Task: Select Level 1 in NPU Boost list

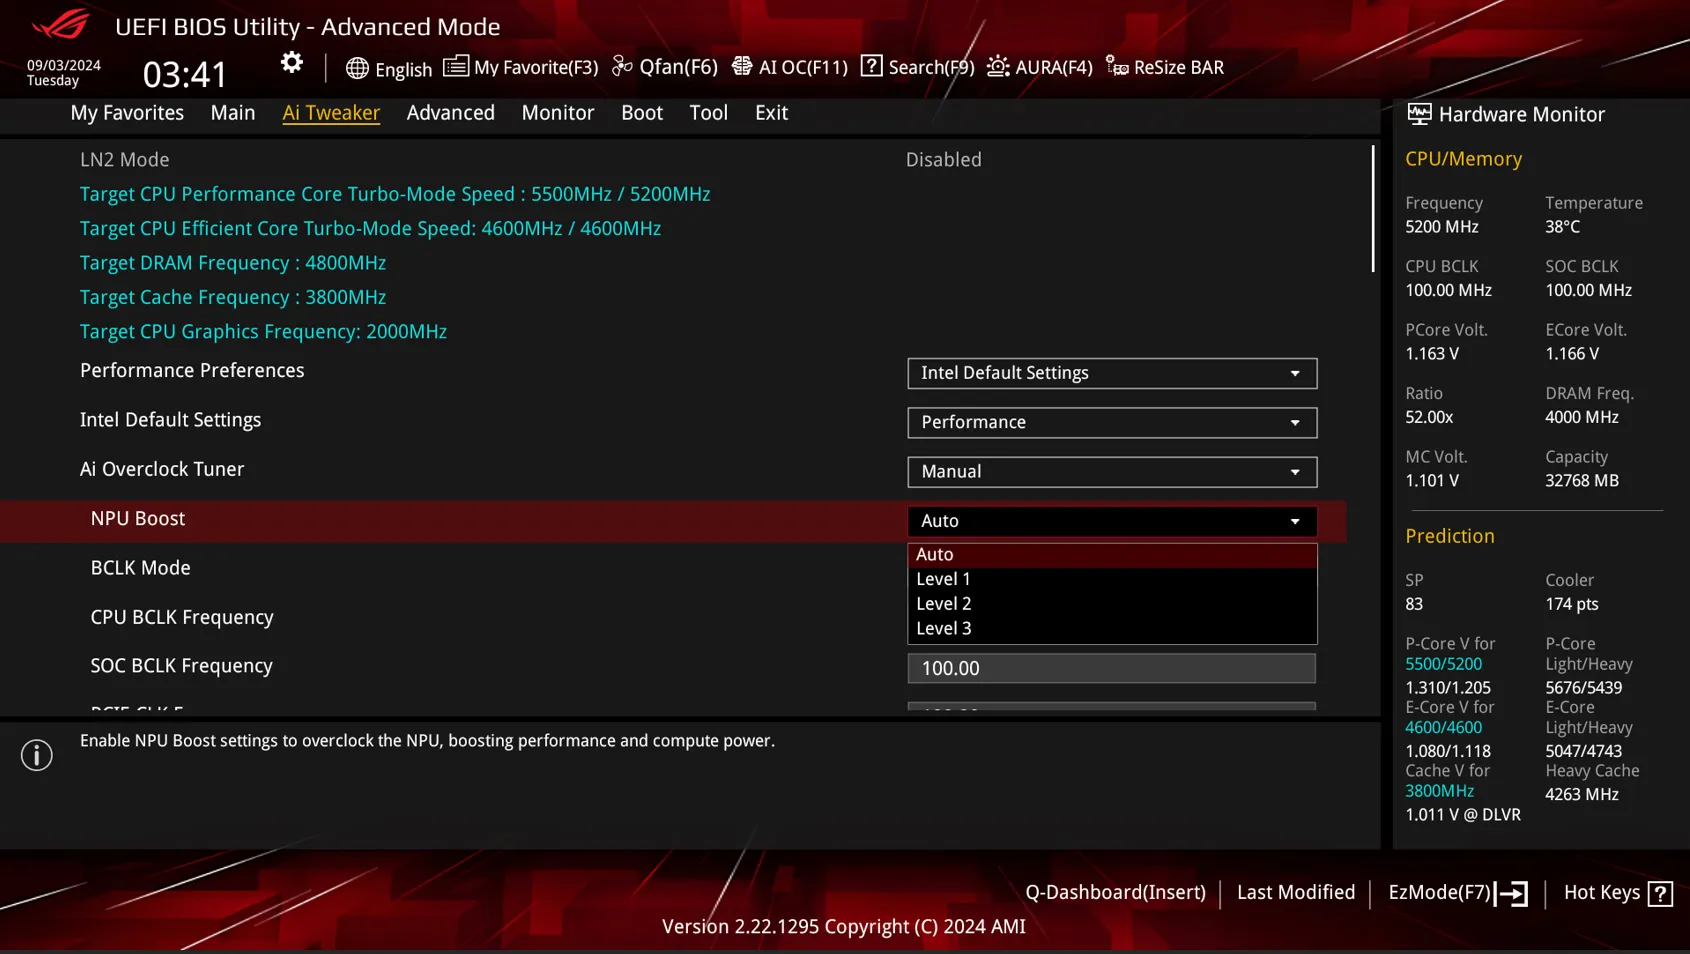Action: [x=943, y=579]
